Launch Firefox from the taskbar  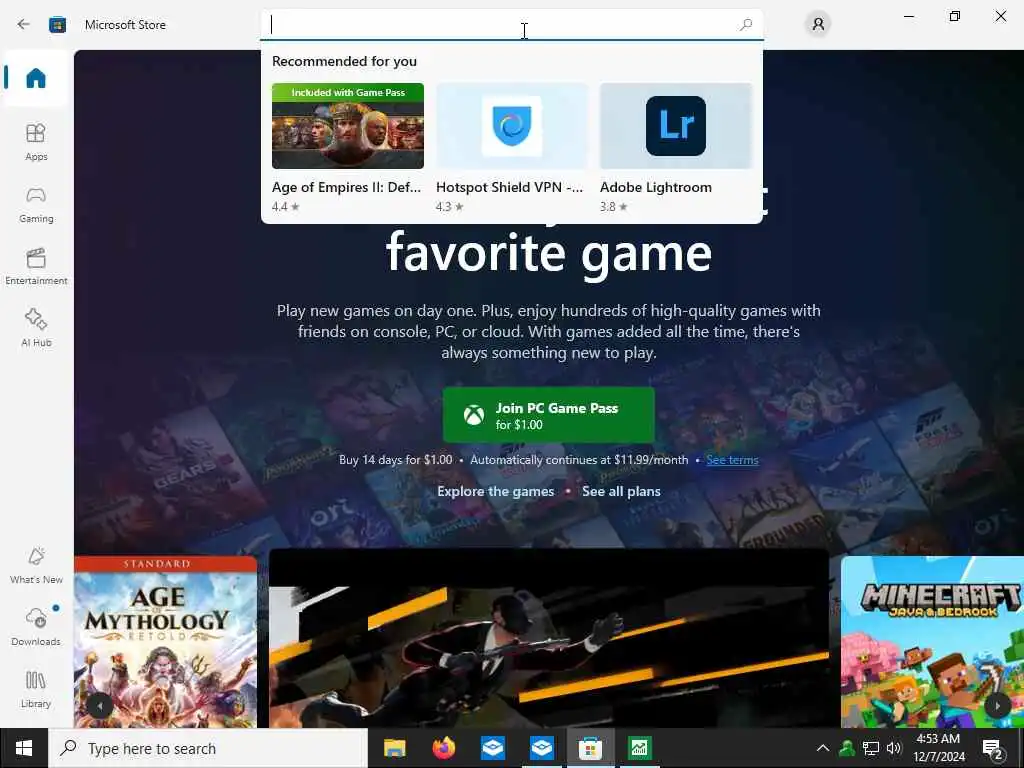[x=444, y=748]
